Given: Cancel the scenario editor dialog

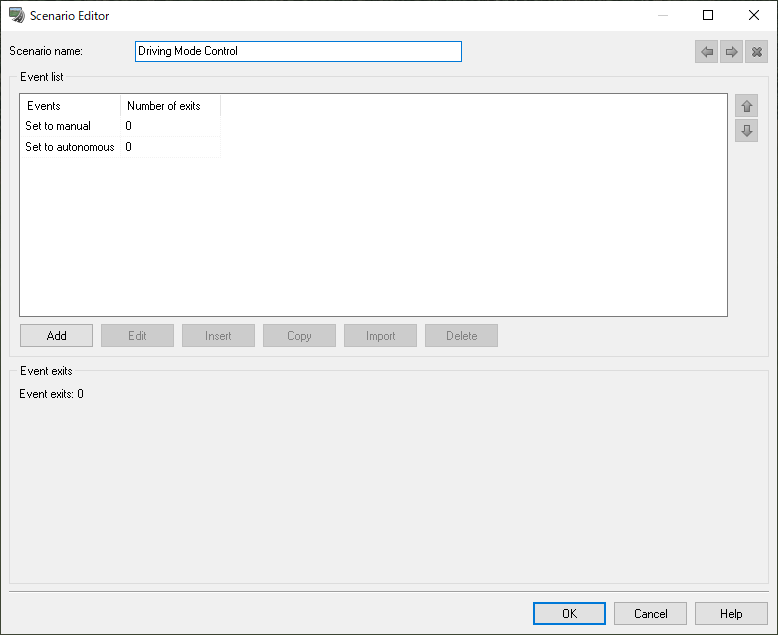Looking at the screenshot, I should point(650,614).
